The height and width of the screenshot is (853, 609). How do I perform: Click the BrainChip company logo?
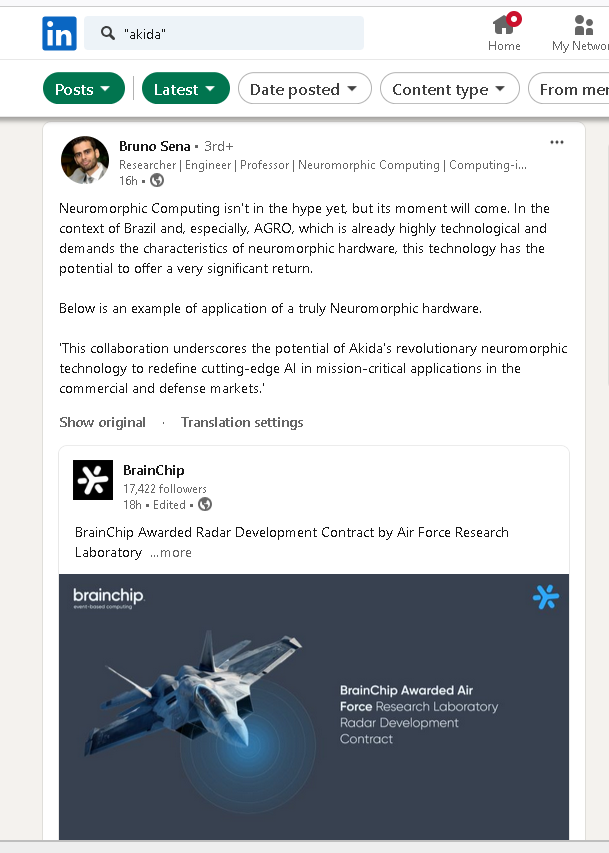coord(93,480)
